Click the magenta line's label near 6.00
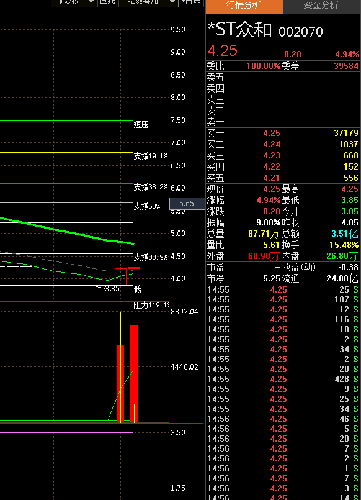This screenshot has width=361, height=500. [x=150, y=187]
